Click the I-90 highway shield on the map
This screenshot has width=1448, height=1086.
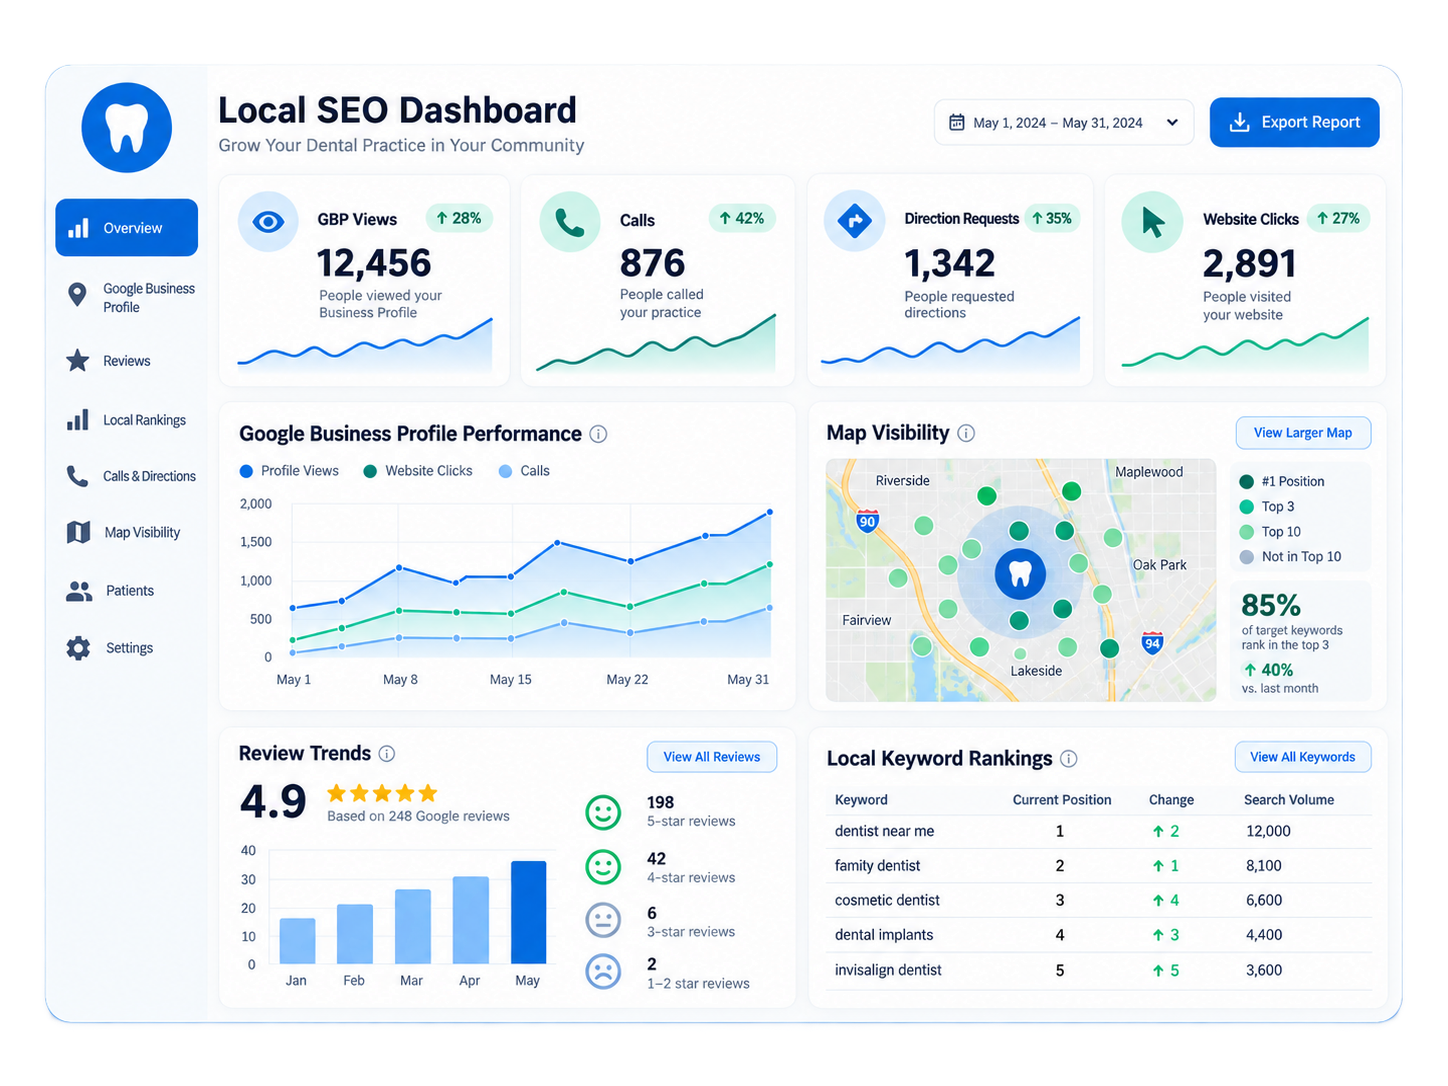[x=867, y=520]
